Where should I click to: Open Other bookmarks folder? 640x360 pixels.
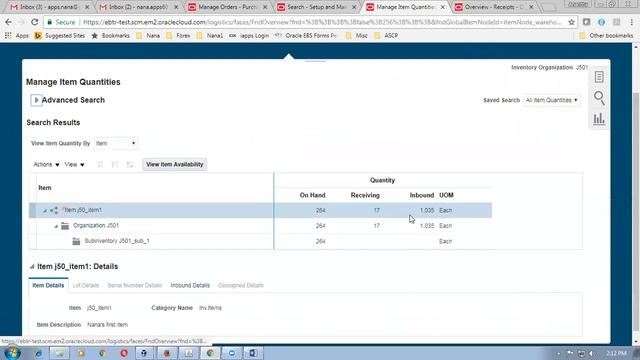click(x=606, y=36)
